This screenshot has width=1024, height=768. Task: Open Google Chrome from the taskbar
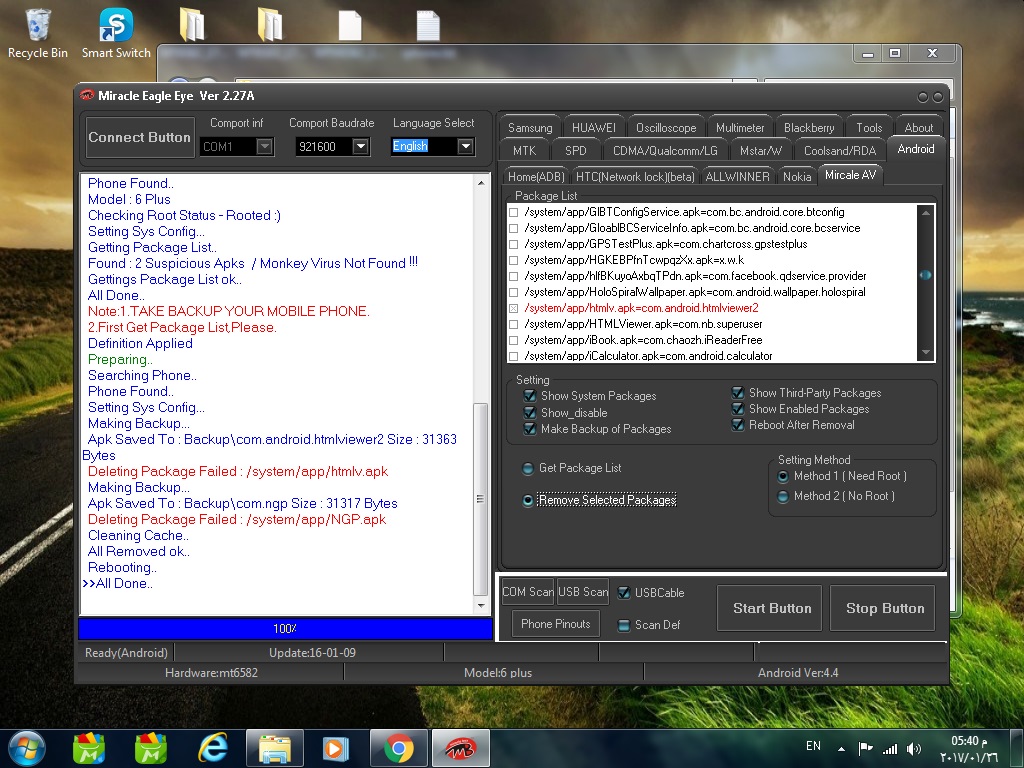click(x=398, y=748)
